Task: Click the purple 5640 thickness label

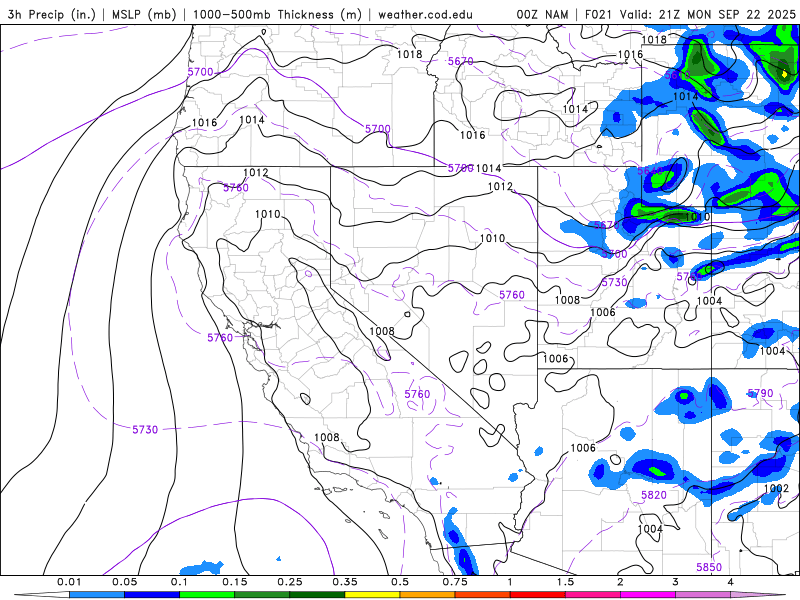Action: tap(650, 170)
